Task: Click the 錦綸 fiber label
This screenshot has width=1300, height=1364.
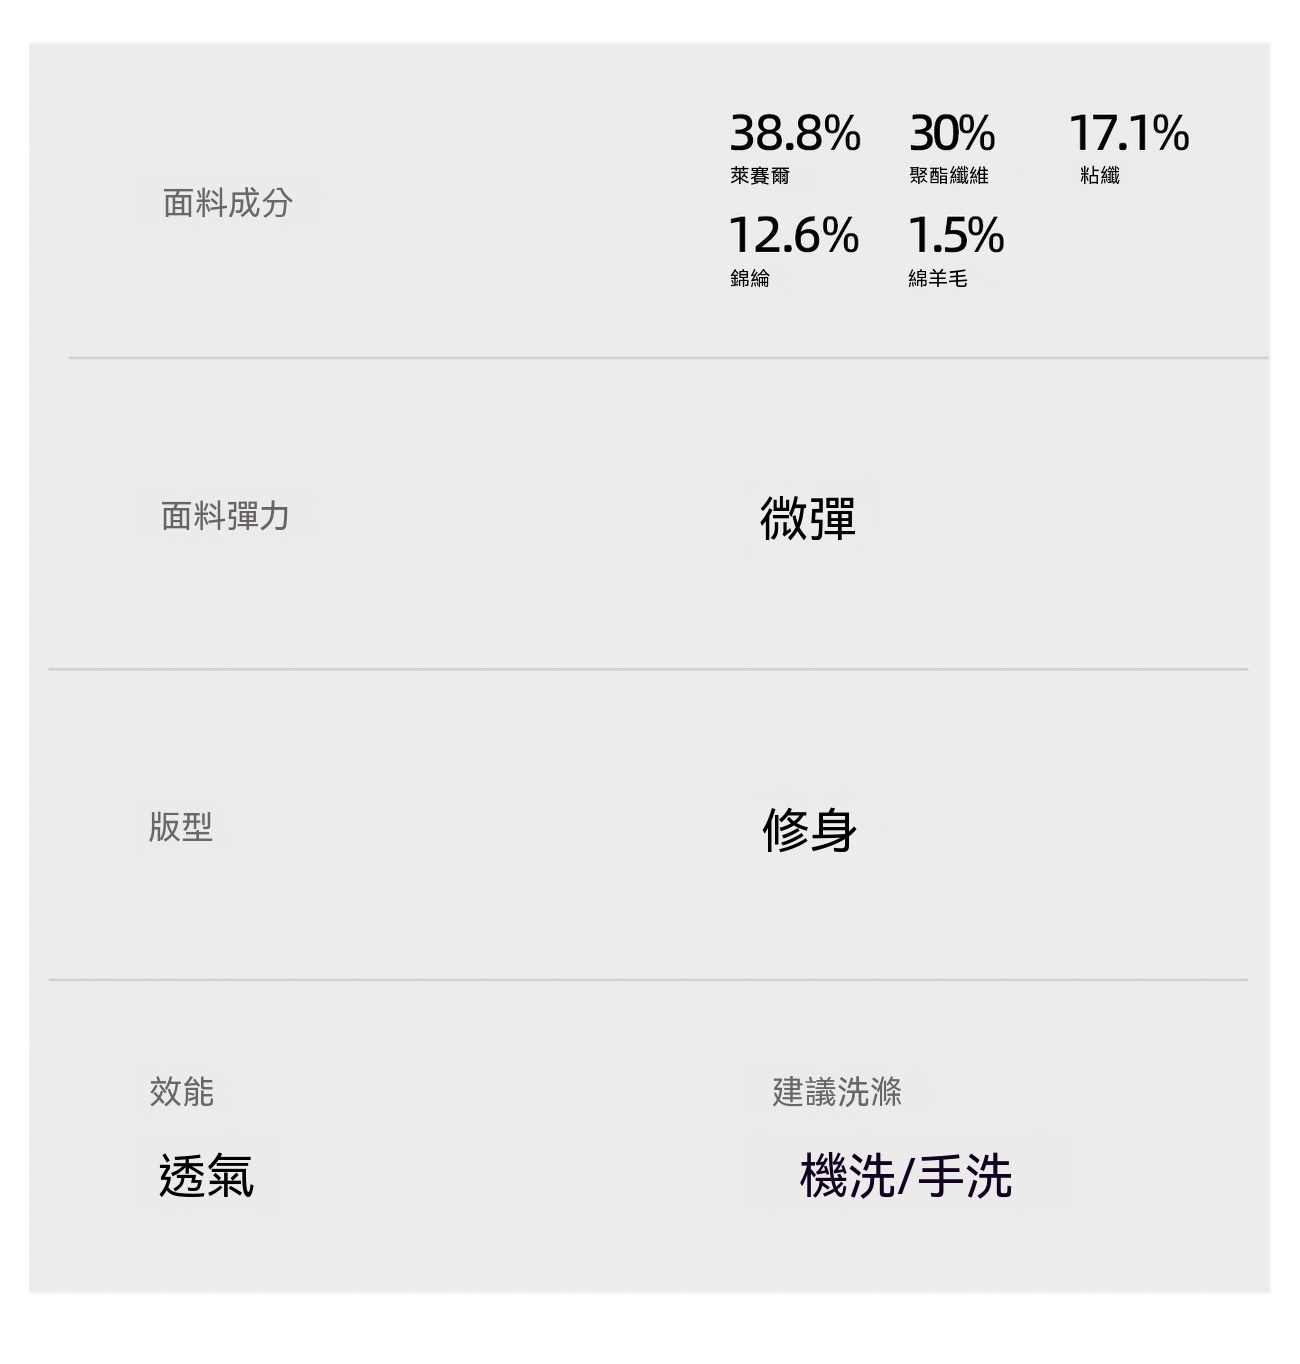Action: 750,278
